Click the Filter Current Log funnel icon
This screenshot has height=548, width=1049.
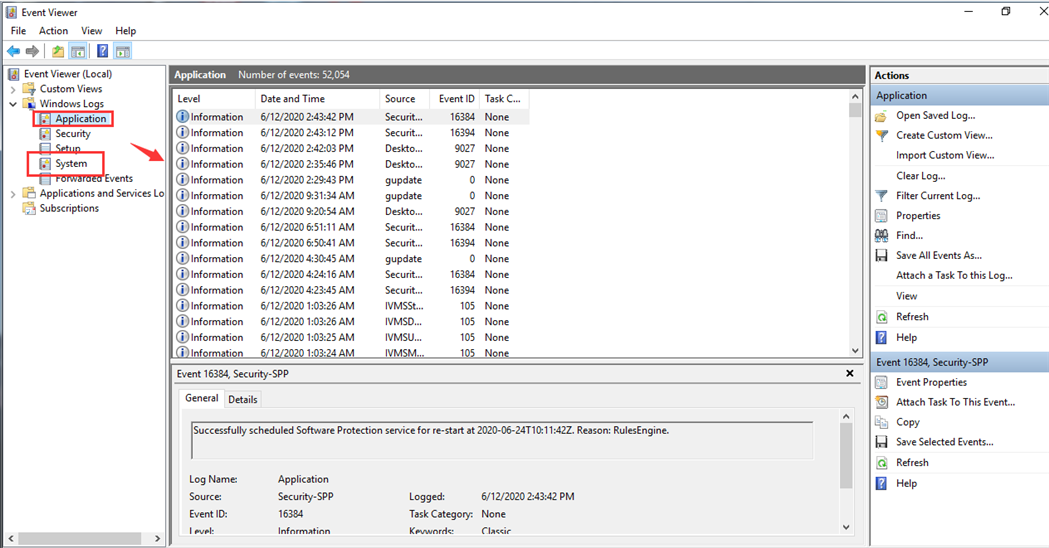[882, 196]
